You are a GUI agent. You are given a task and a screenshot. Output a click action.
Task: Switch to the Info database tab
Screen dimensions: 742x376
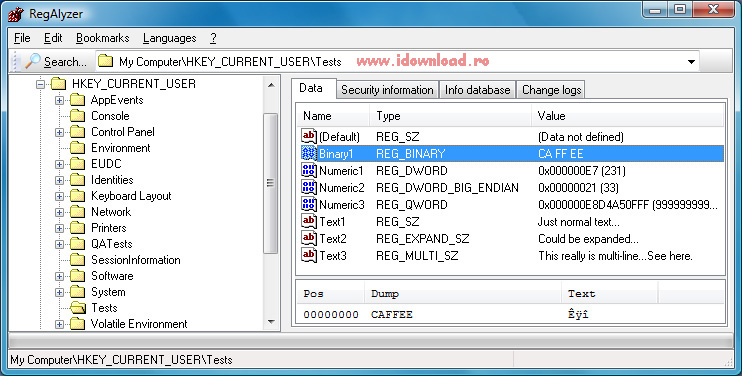coord(477,90)
